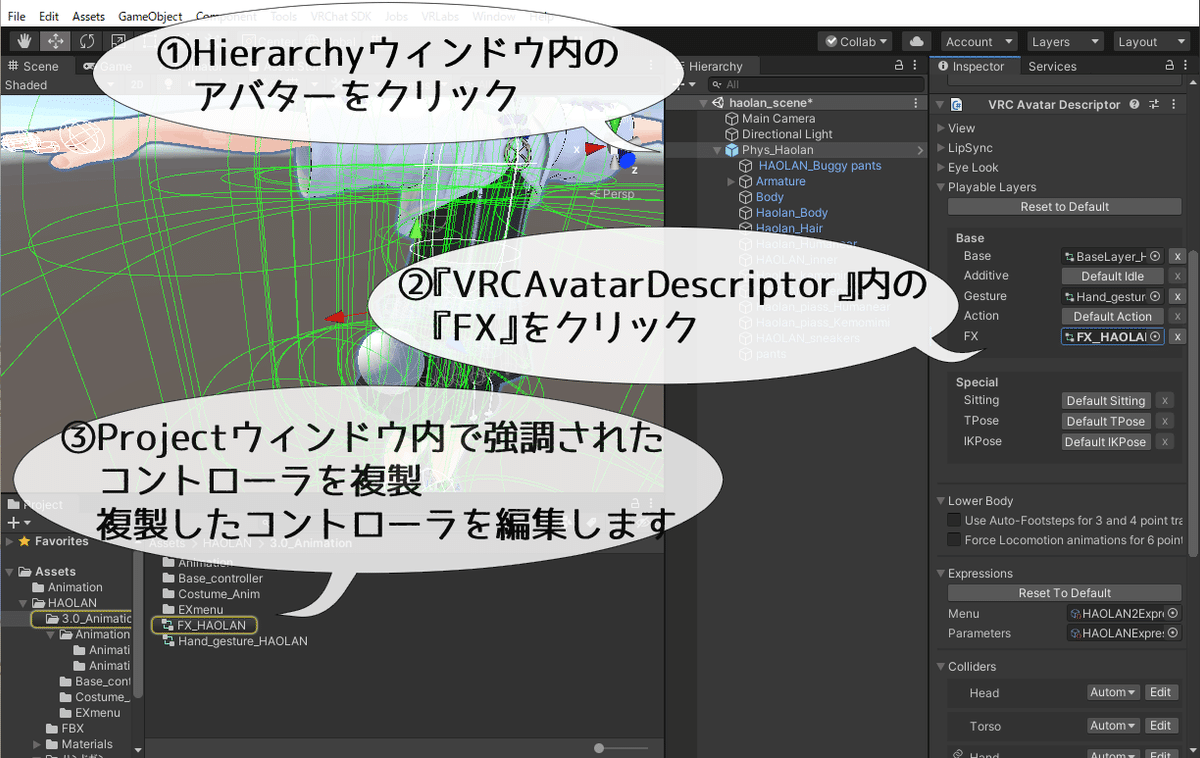Click Edit button for Torso collider
1200x758 pixels.
(x=1160, y=725)
